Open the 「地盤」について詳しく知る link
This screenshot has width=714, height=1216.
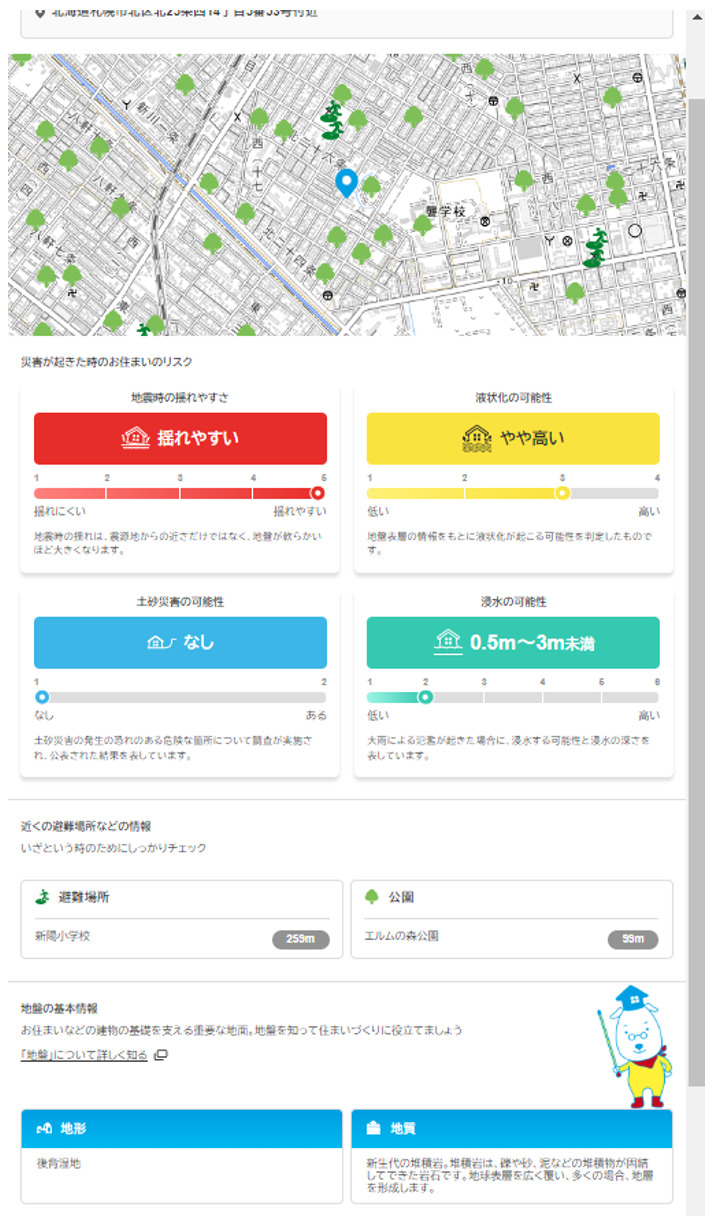[x=84, y=1055]
